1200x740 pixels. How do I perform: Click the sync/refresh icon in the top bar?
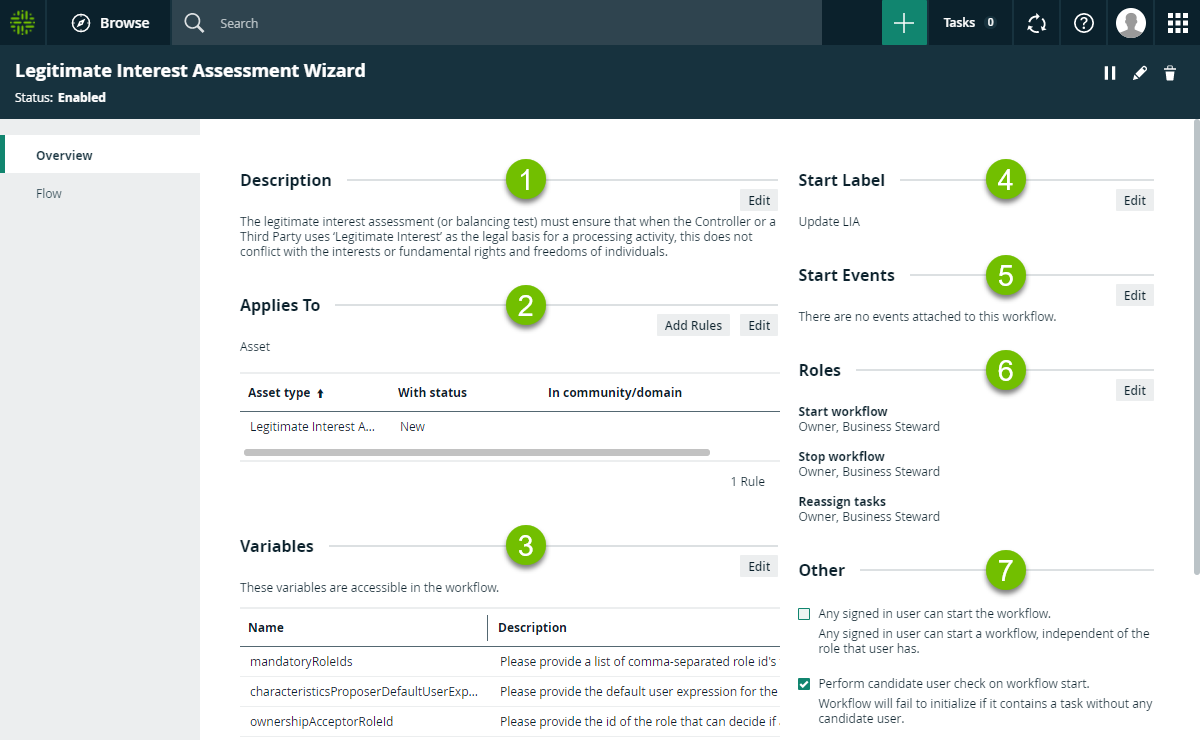[x=1036, y=22]
